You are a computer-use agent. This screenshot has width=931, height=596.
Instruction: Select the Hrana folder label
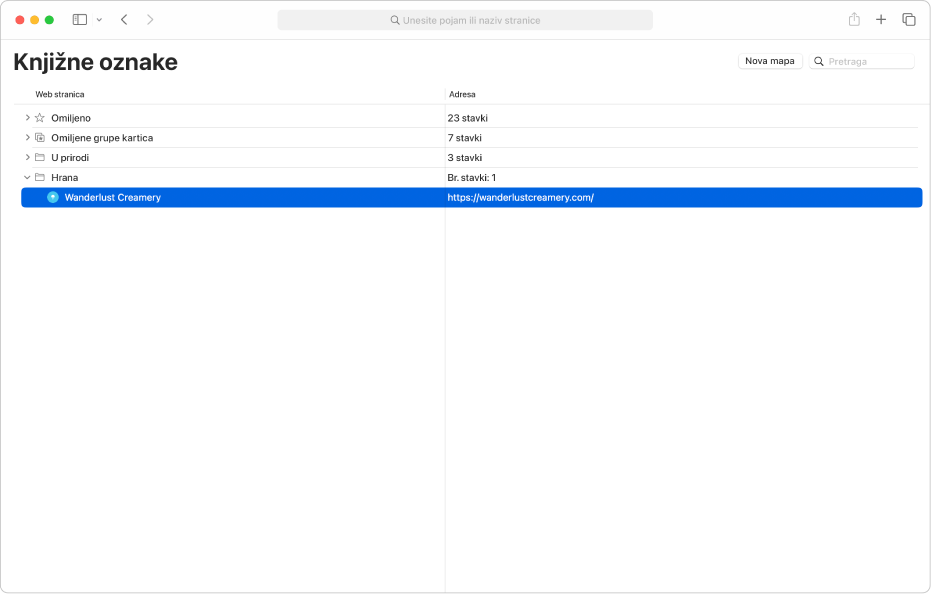[65, 177]
